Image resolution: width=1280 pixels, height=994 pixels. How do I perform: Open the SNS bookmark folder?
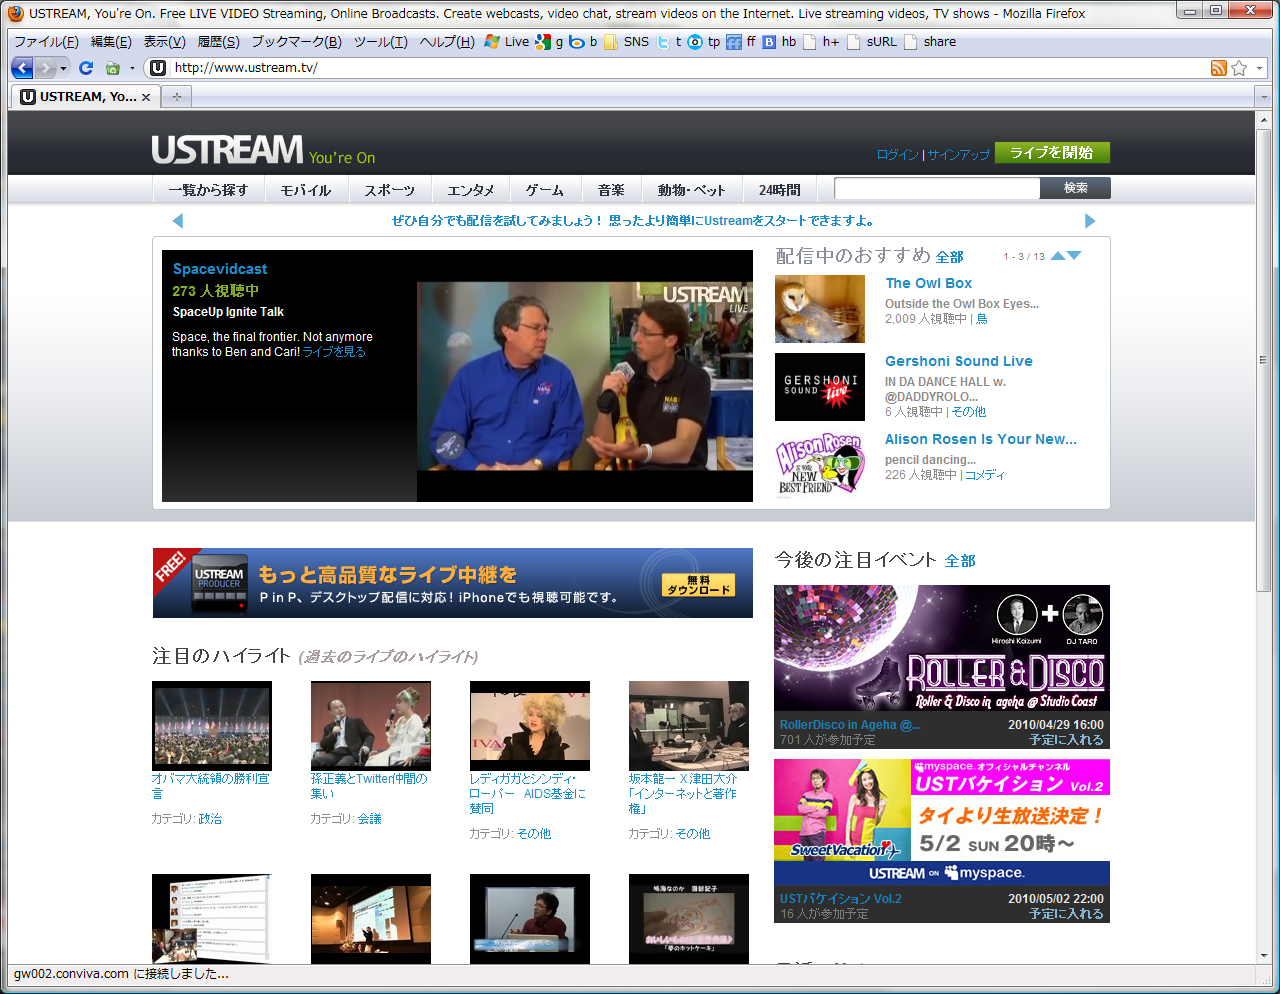click(626, 42)
